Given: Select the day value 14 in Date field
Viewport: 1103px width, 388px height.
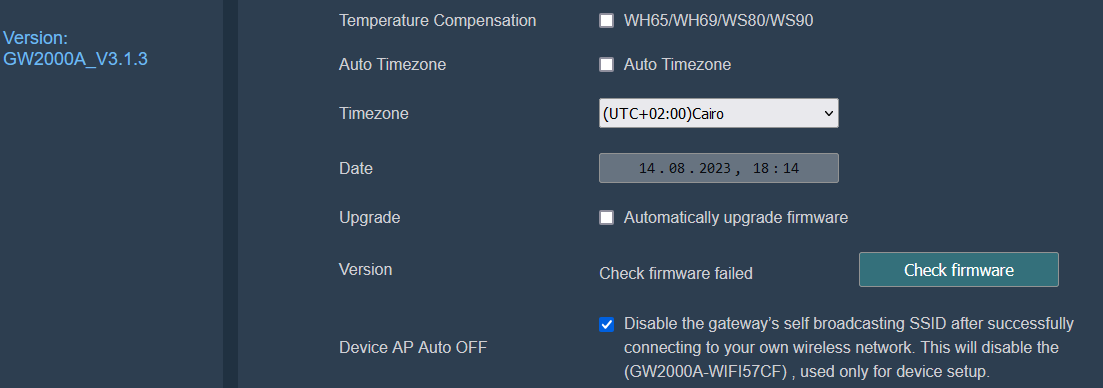Looking at the screenshot, I should 647,169.
